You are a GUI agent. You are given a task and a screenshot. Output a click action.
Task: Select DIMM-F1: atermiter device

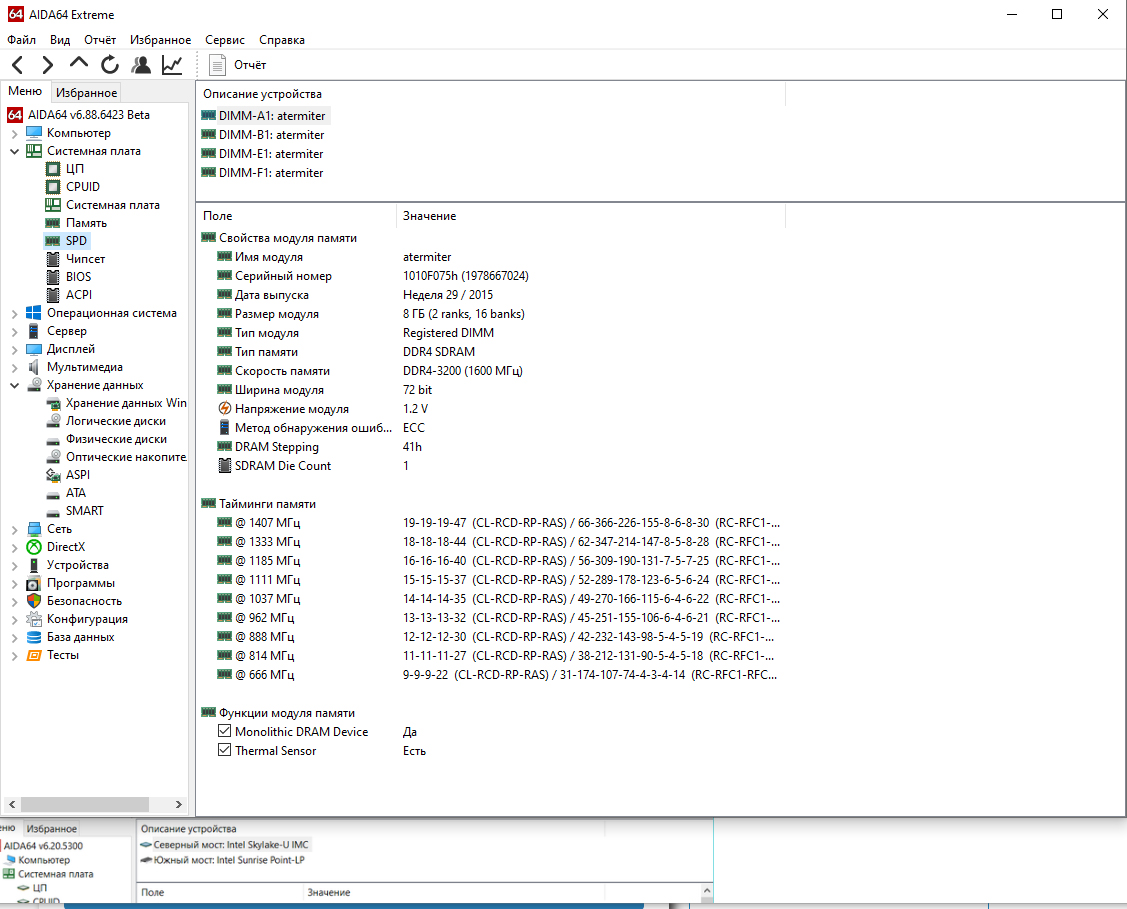[x=271, y=173]
